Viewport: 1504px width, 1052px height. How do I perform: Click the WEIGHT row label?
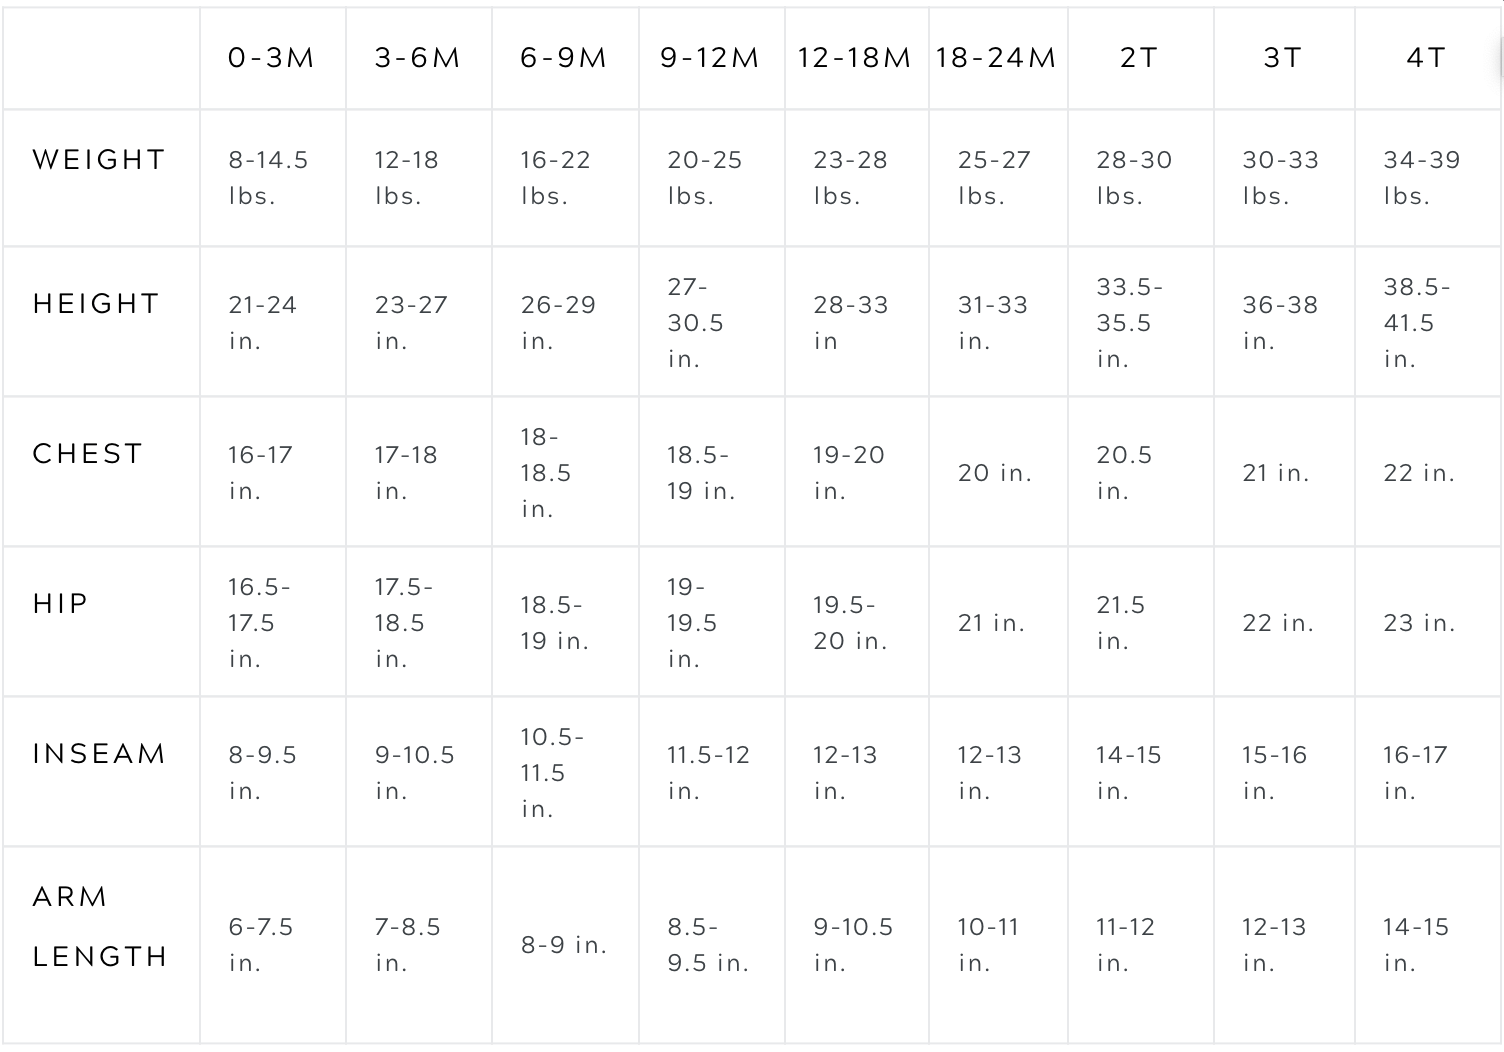coord(99,160)
